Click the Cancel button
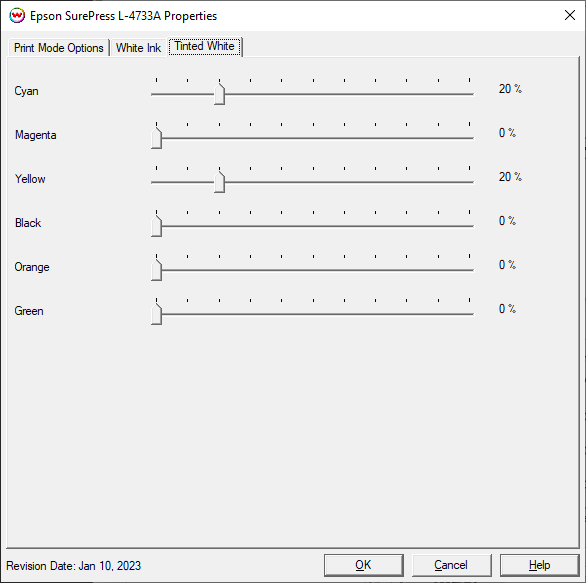586x583 pixels. point(451,565)
